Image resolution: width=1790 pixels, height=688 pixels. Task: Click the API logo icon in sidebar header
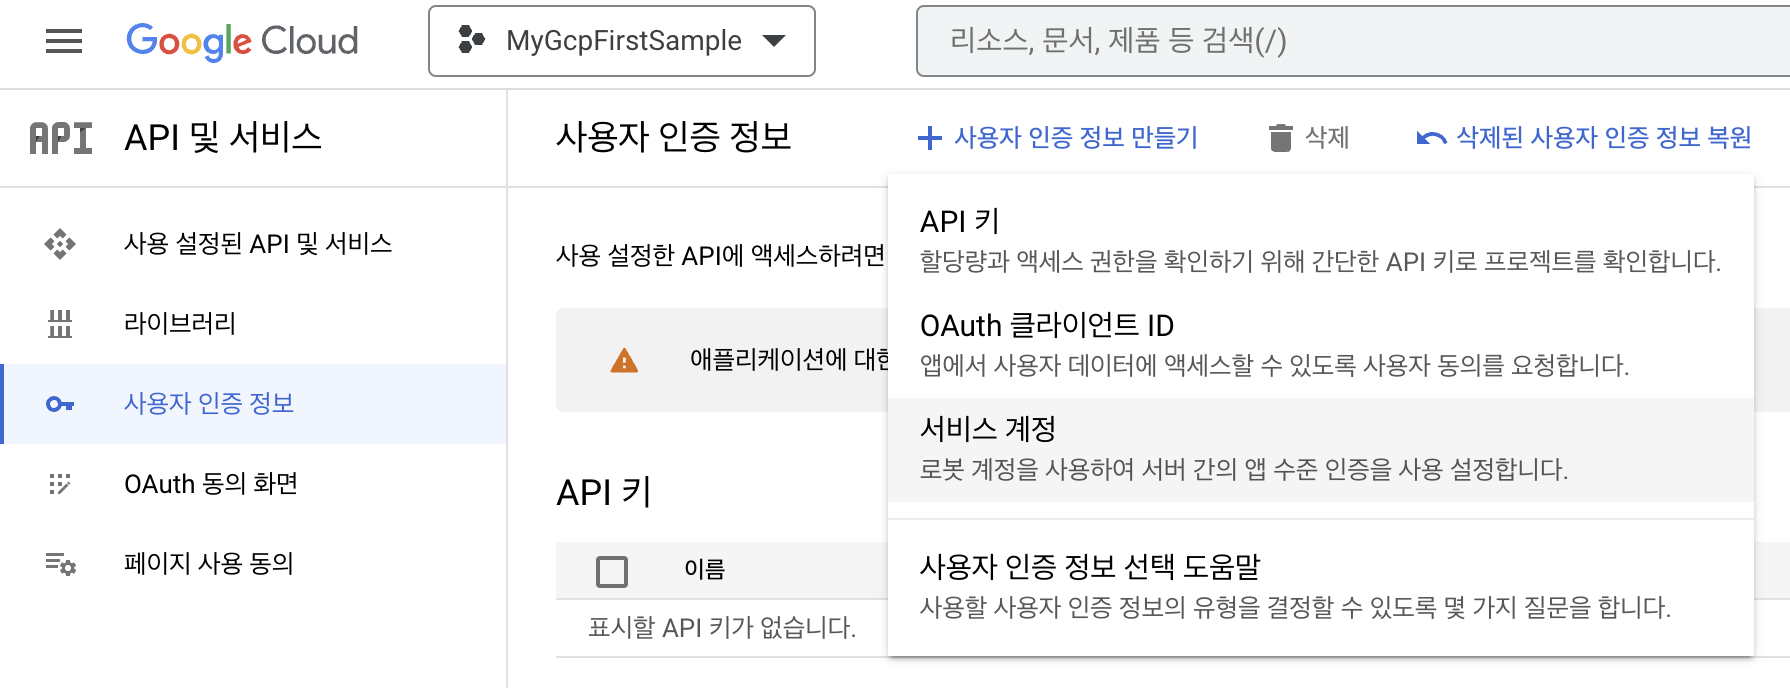(61, 138)
